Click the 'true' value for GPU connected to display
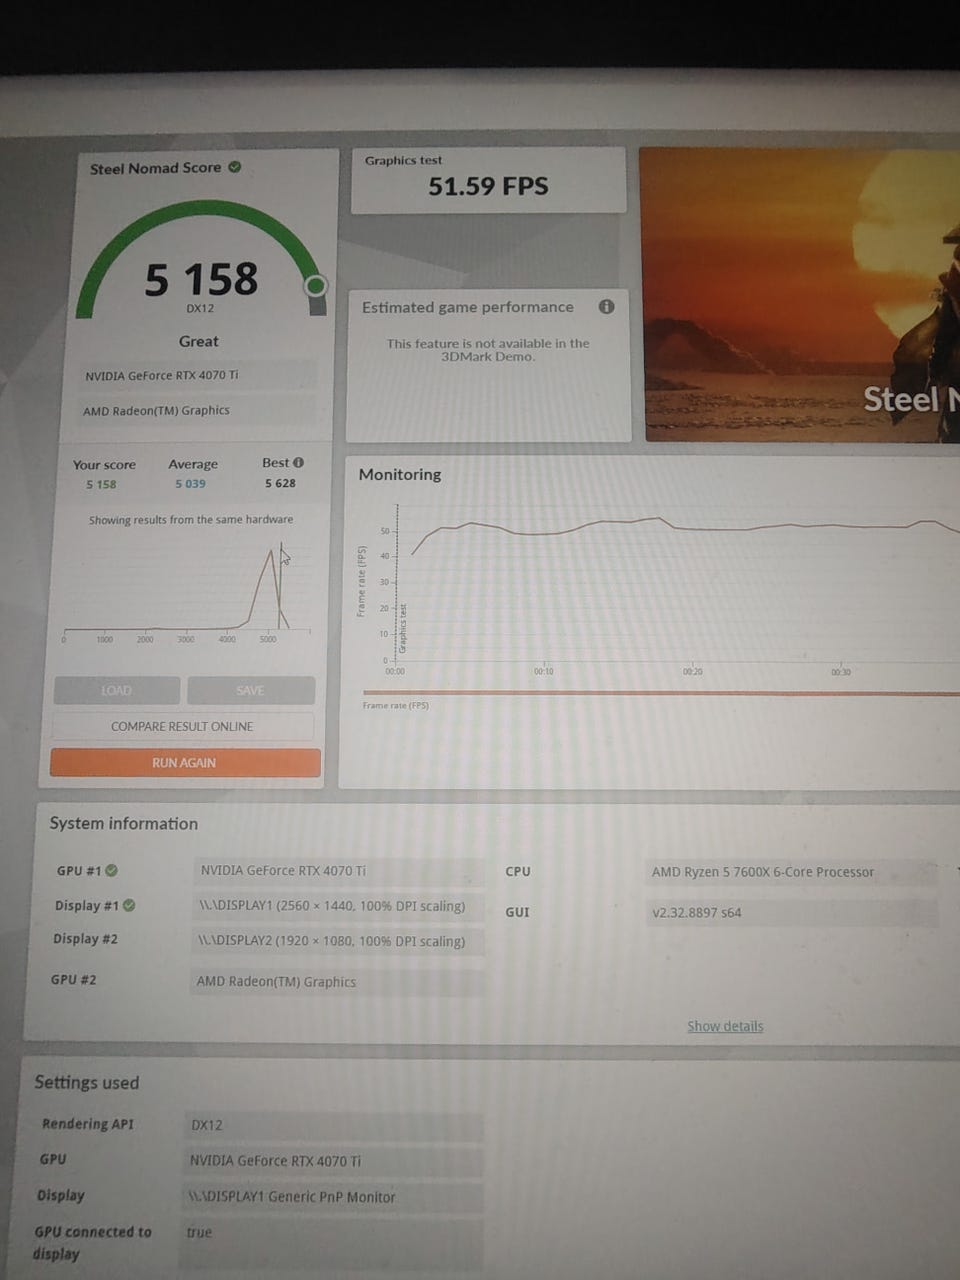 click(x=199, y=1232)
